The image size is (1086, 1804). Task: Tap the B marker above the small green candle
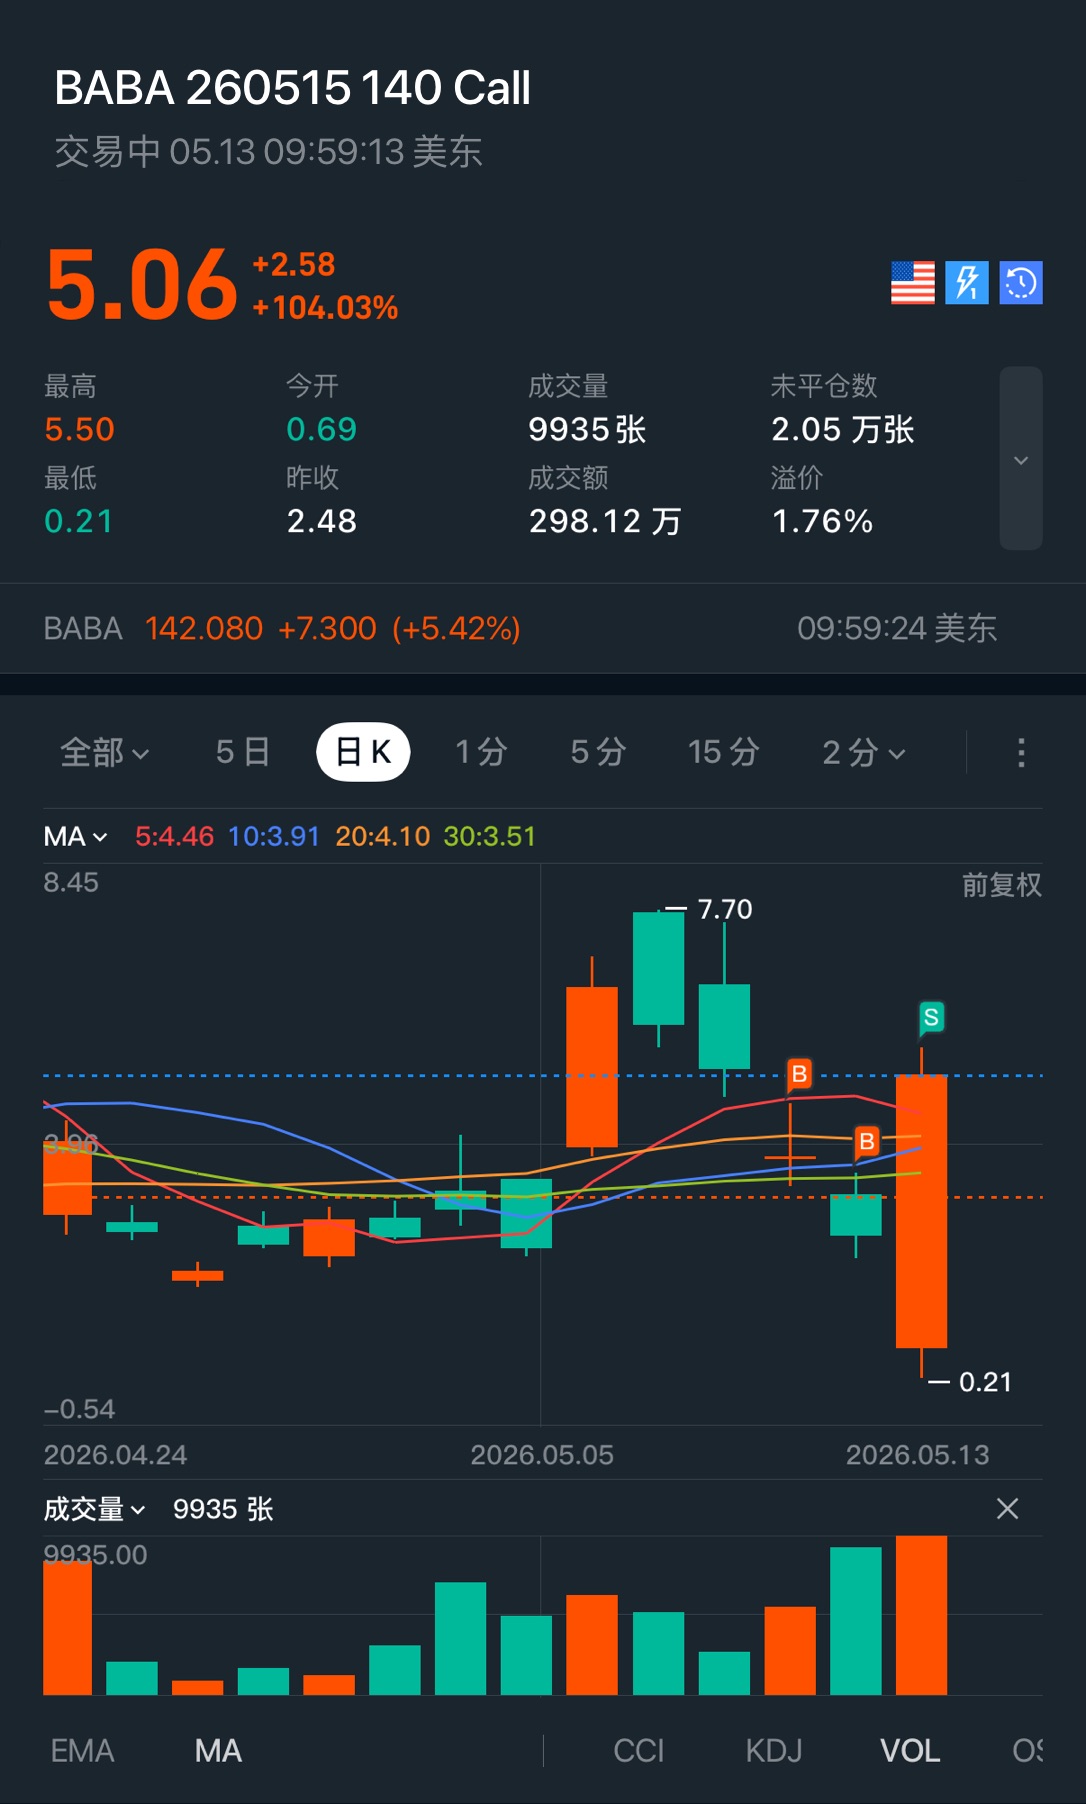(x=867, y=1142)
